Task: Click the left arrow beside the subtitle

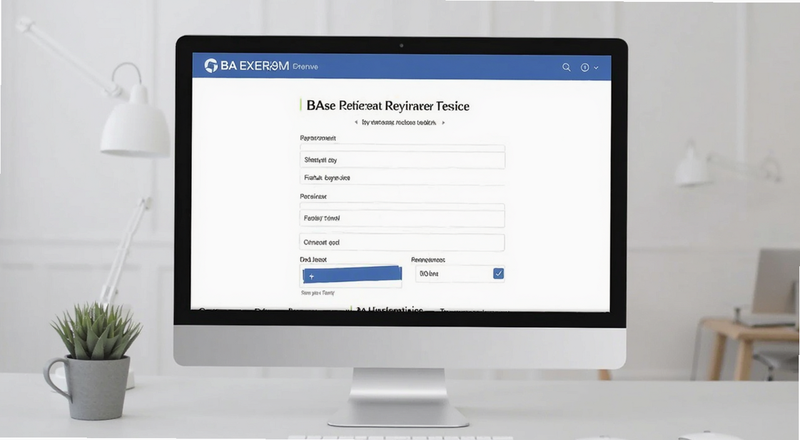Action: click(x=356, y=123)
